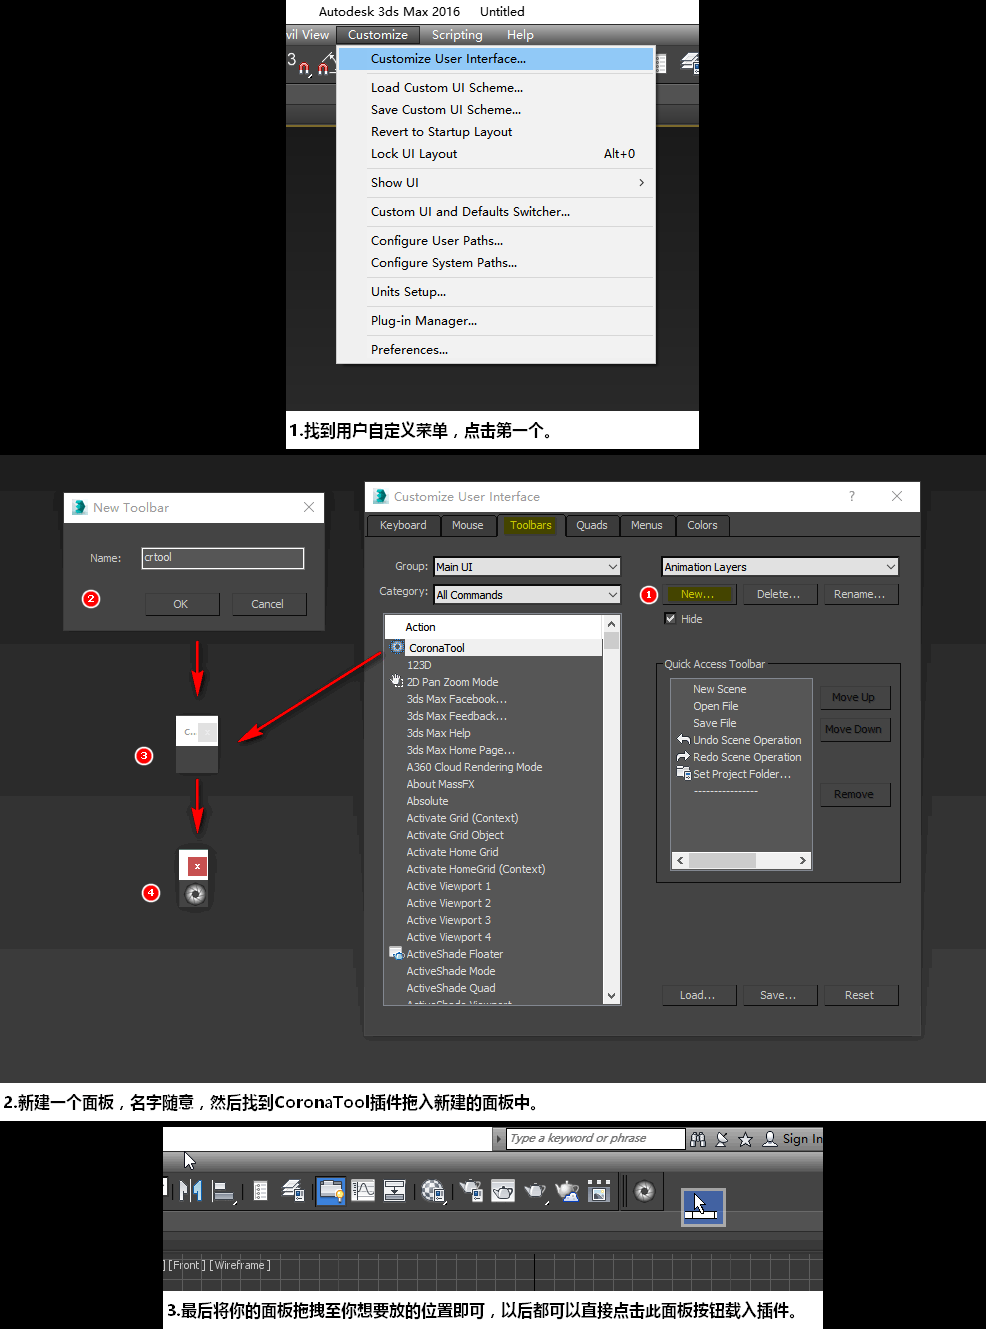
Task: Switch to the Mouse tab
Action: click(467, 525)
